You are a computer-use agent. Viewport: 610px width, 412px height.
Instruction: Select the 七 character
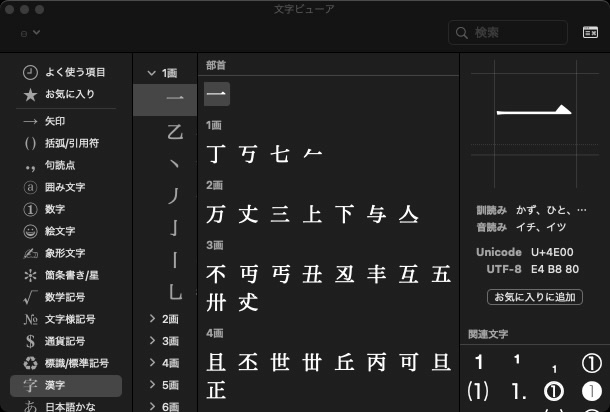click(x=280, y=154)
